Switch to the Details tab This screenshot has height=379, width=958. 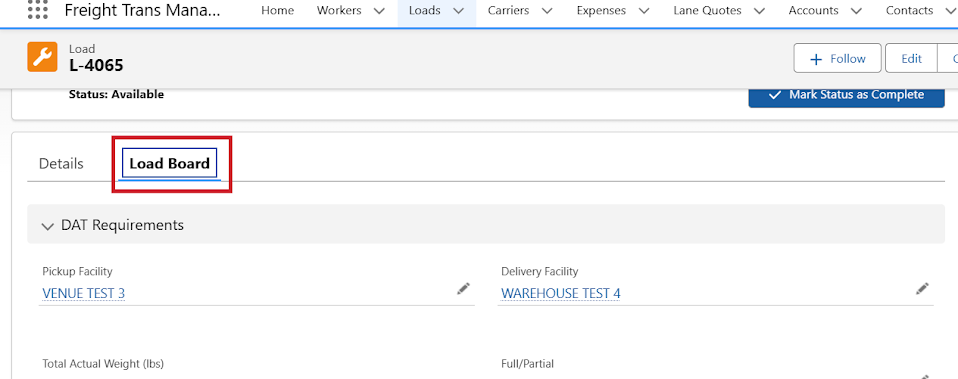click(x=61, y=164)
